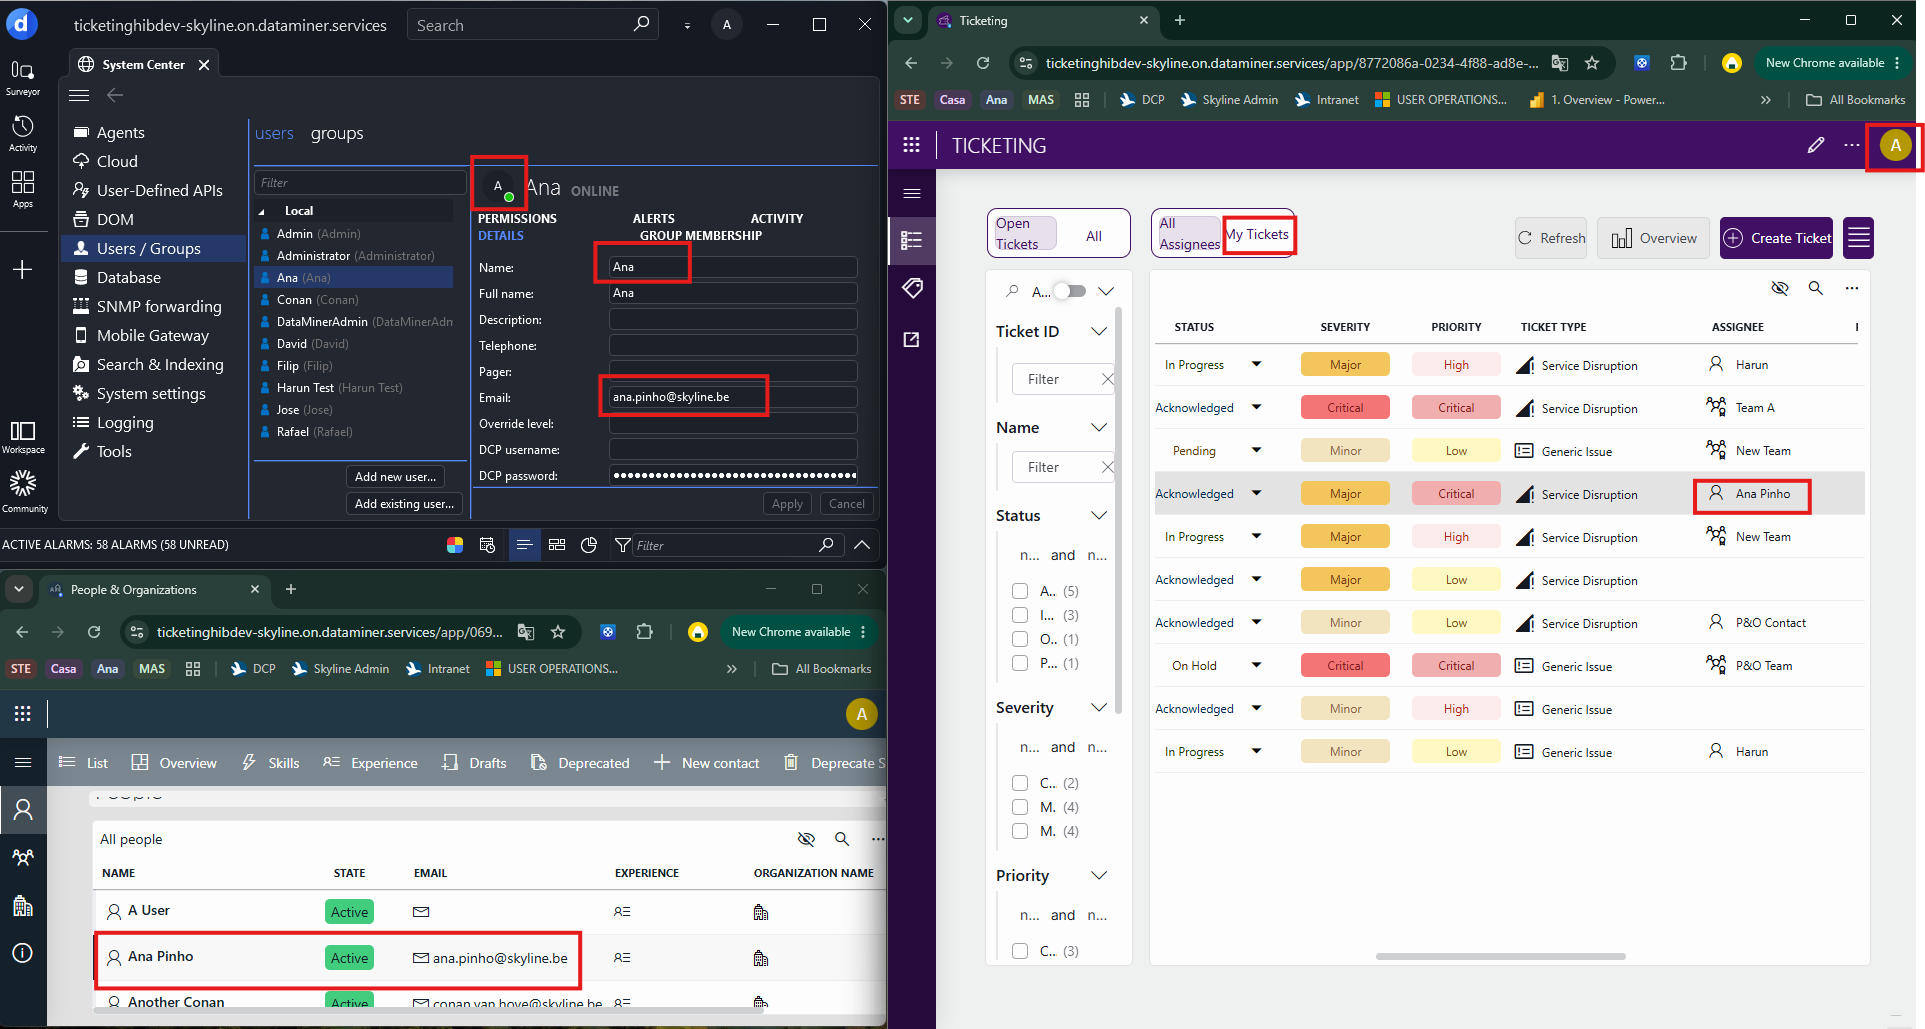The height and width of the screenshot is (1029, 1925).
Task: Collapse the Local users tree group
Action: (x=262, y=211)
